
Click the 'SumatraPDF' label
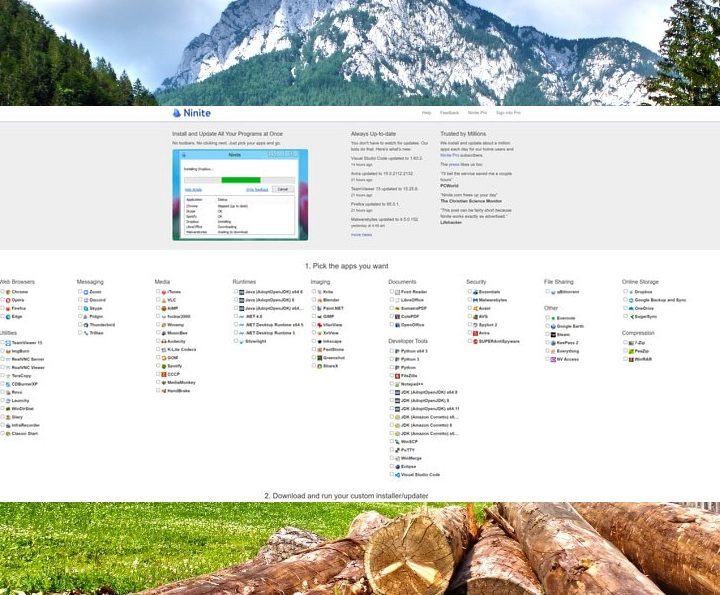414,309
